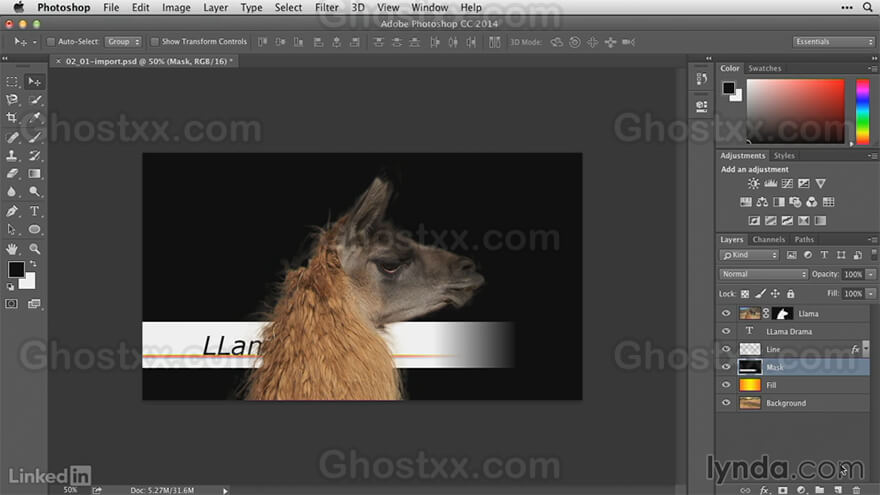Select the History Brush tool
Screen dimensions: 880x495
click(34, 155)
